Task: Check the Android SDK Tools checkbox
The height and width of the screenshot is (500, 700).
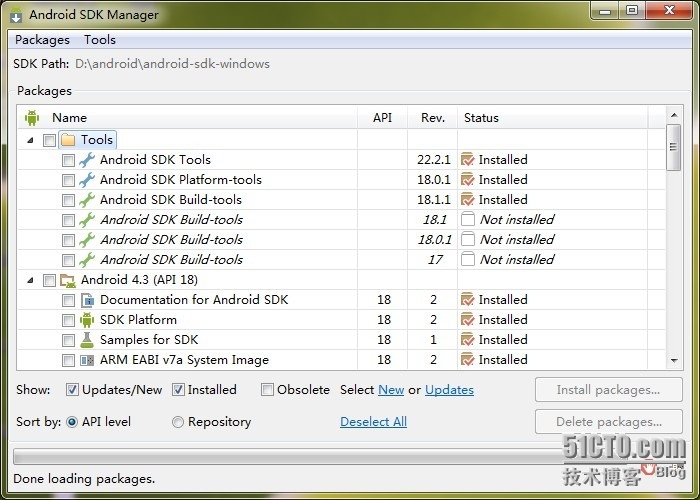Action: pos(68,160)
